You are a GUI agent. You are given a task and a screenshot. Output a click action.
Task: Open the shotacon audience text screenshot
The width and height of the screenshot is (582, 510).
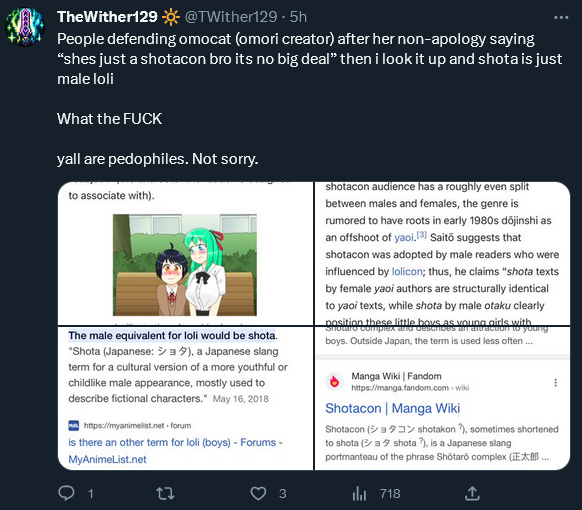pyautogui.click(x=442, y=254)
